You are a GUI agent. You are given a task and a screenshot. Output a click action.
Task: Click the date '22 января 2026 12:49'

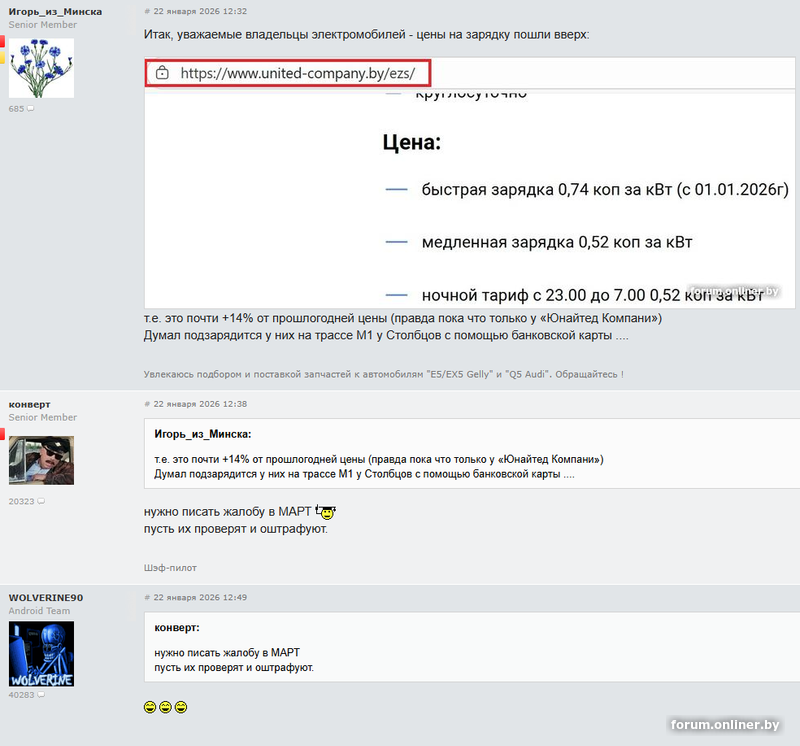[x=200, y=597]
